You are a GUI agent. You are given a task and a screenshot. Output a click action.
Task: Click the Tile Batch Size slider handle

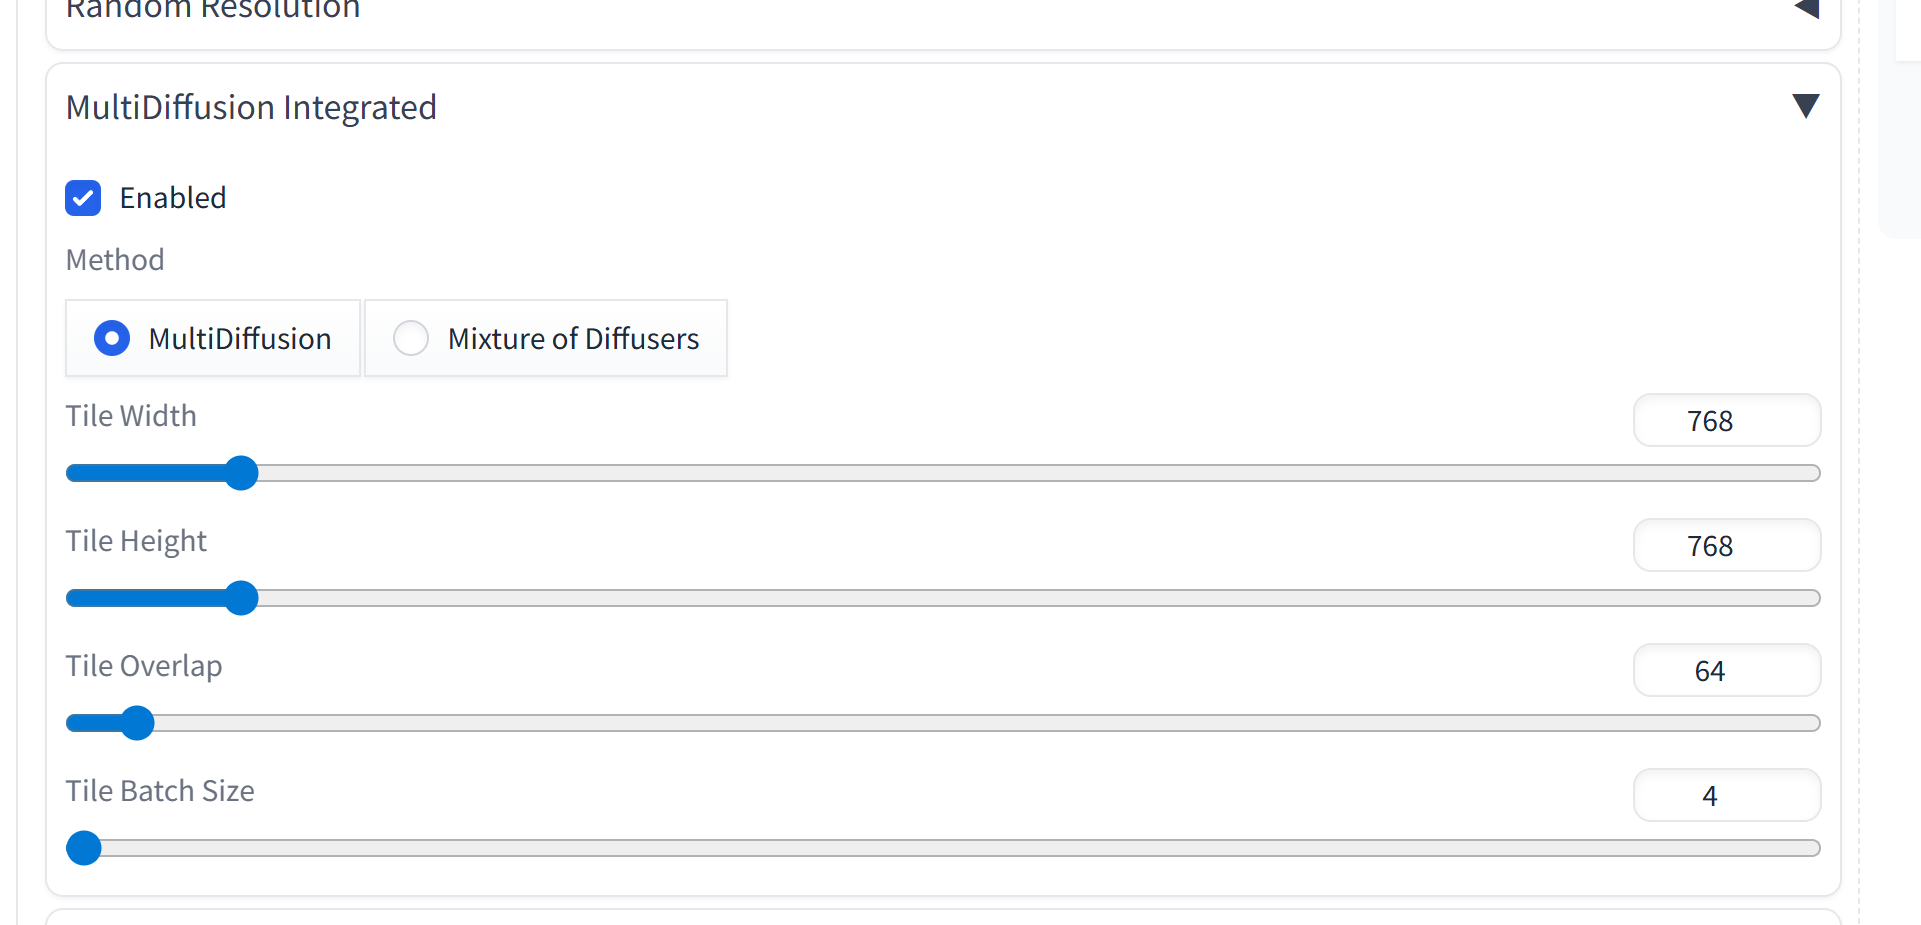click(x=84, y=848)
